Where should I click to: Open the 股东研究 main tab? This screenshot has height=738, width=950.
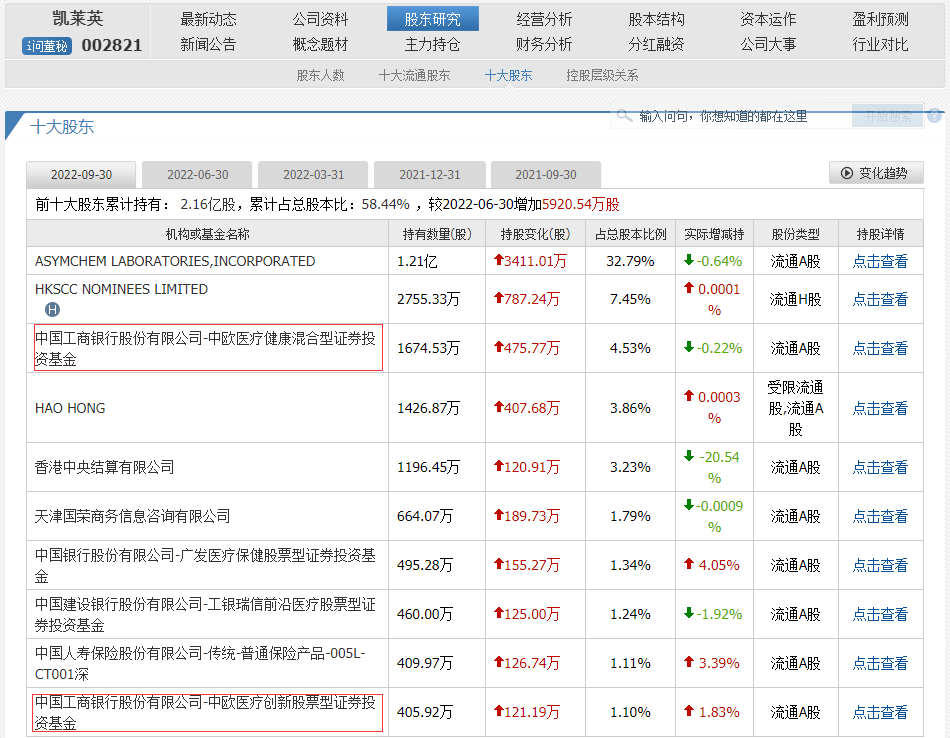(432, 19)
